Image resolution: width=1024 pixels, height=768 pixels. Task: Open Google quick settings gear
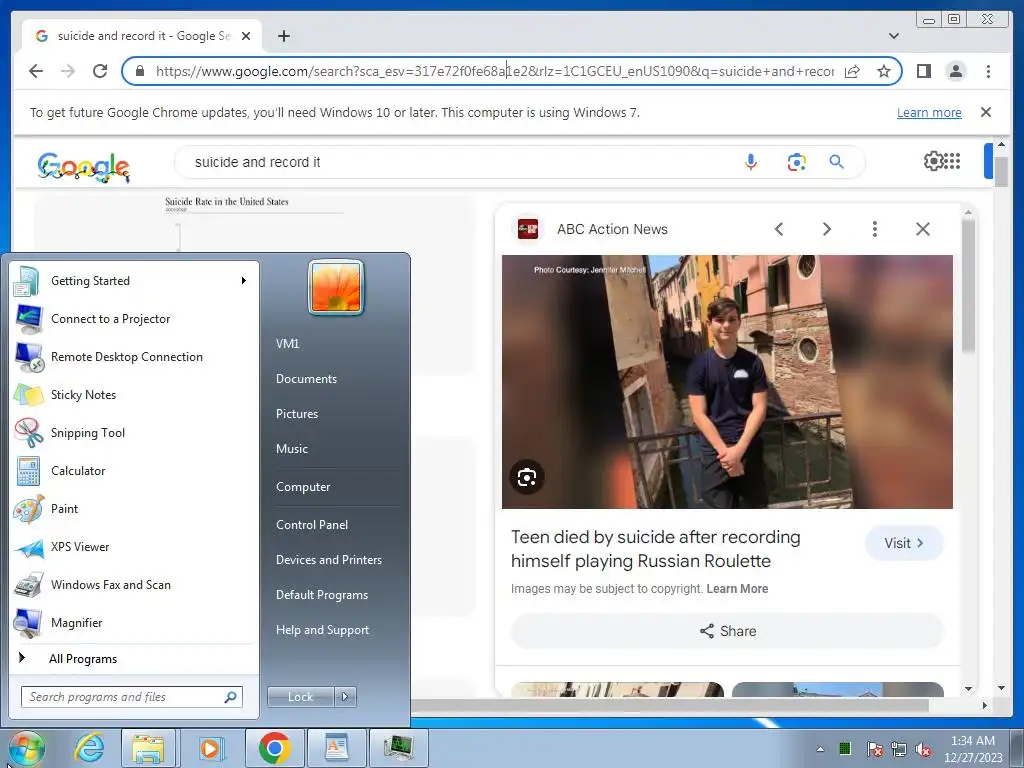(933, 161)
